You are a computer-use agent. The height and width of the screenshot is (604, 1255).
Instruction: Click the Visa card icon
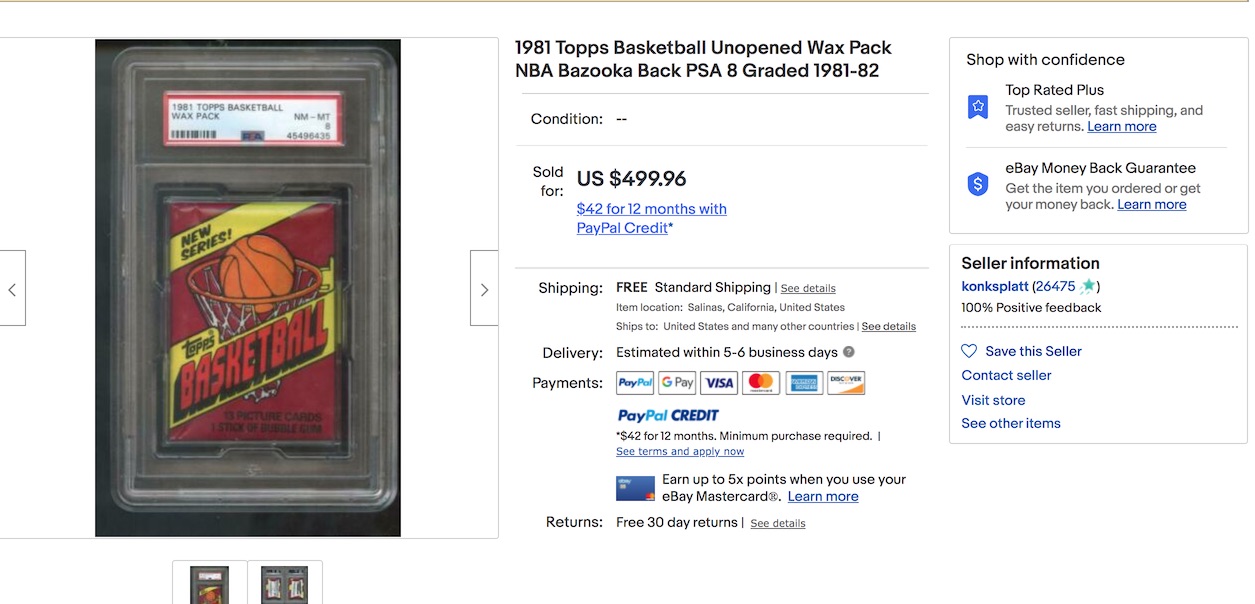[719, 383]
